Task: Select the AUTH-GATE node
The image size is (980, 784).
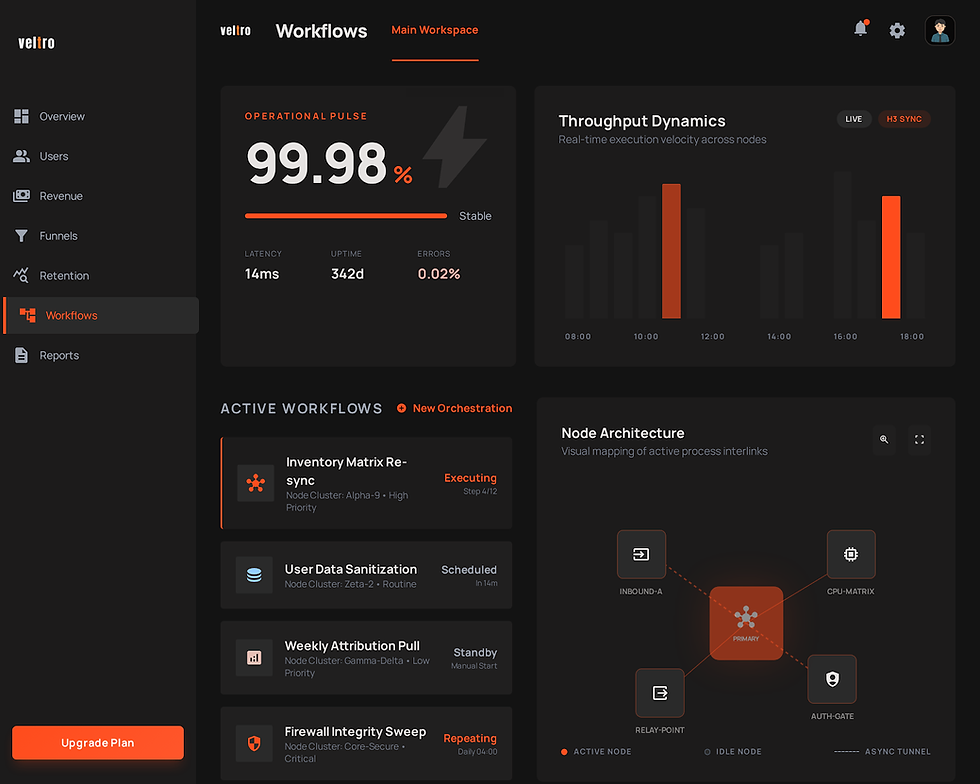Action: [832, 679]
